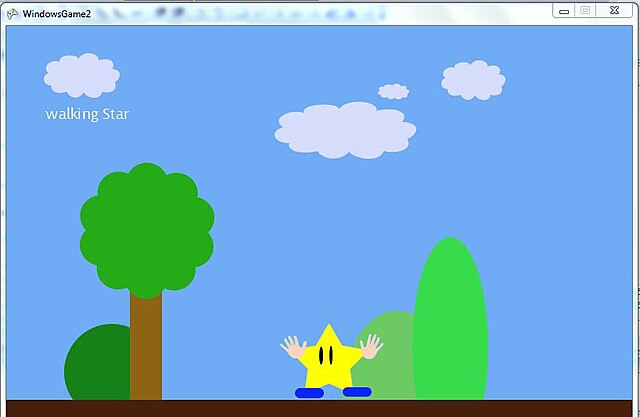Image resolution: width=640 pixels, height=417 pixels.
Task: Click the disabled maximize button
Action: [585, 11]
